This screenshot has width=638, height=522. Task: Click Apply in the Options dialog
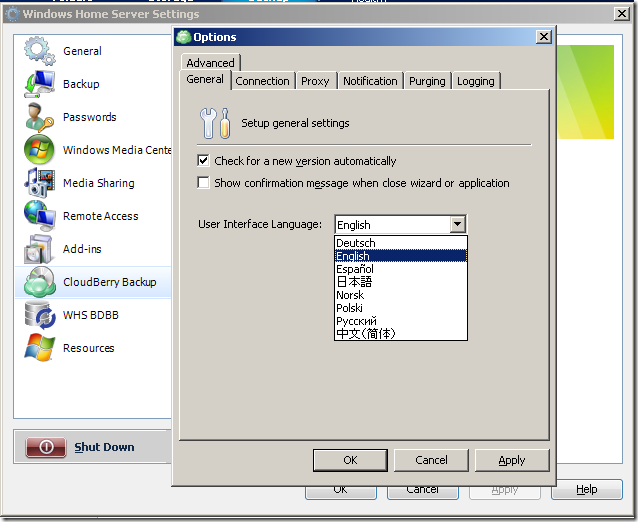click(512, 460)
